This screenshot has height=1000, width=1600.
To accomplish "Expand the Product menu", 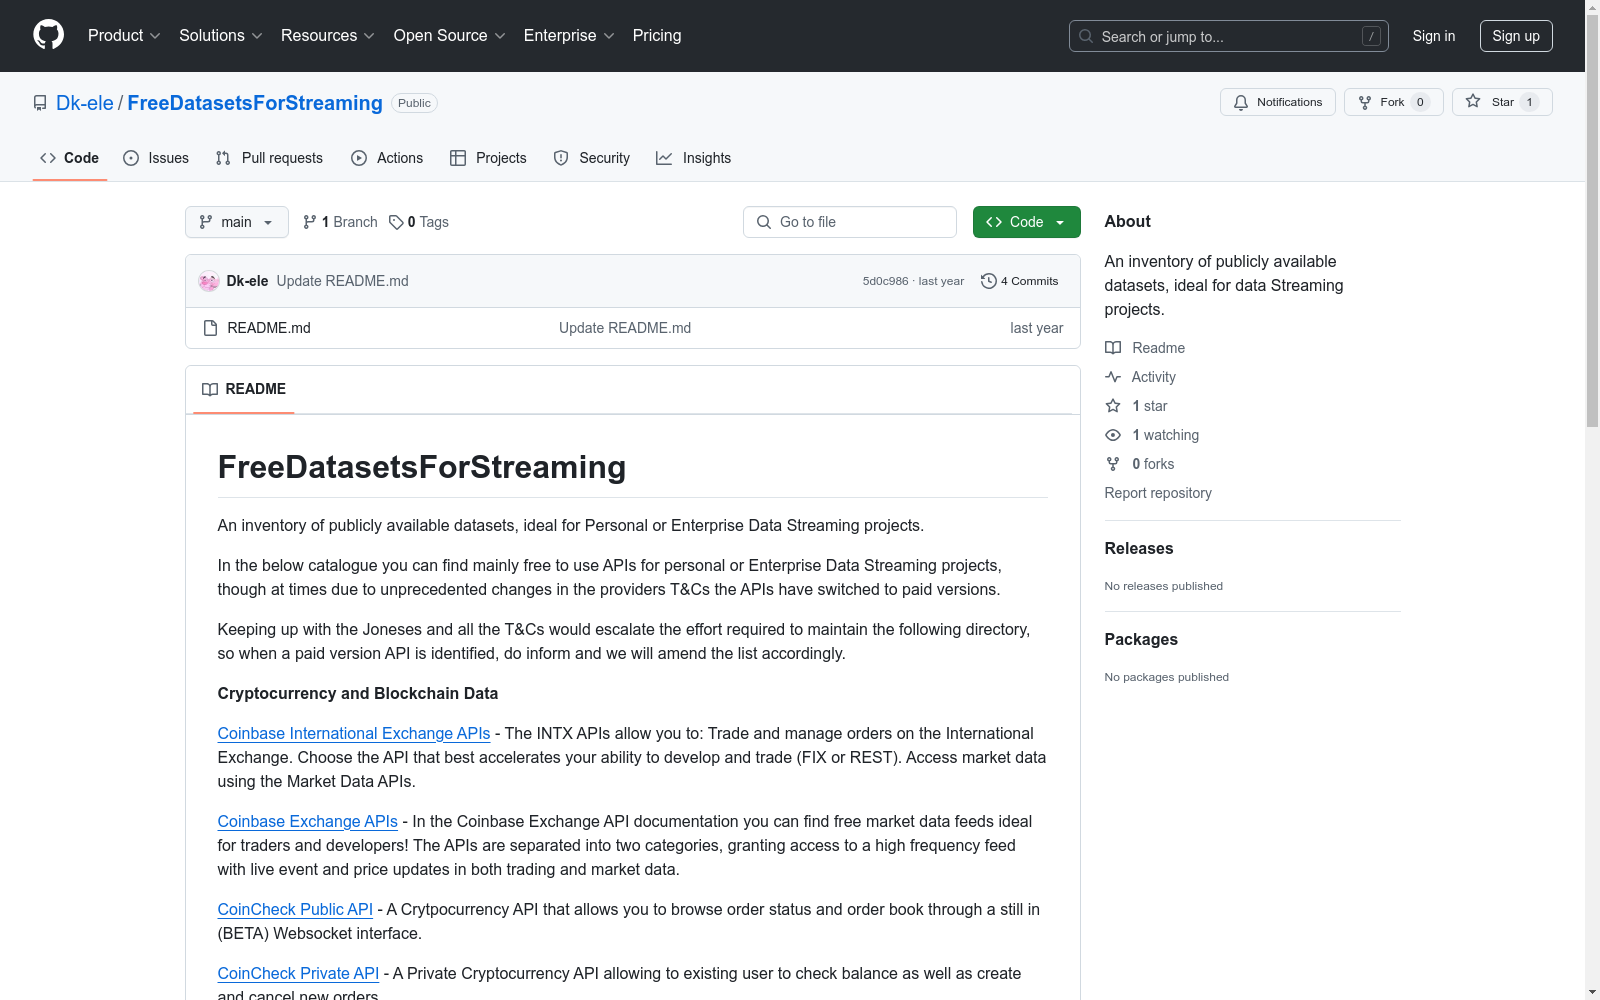I will click(x=124, y=36).
